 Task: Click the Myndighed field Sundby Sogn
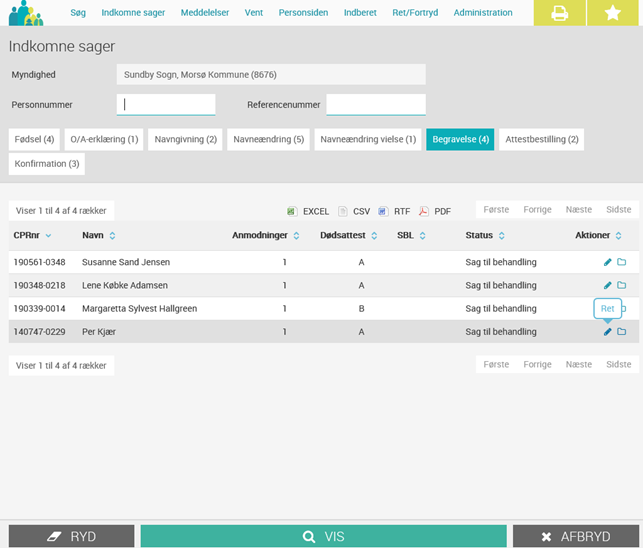[x=271, y=75]
